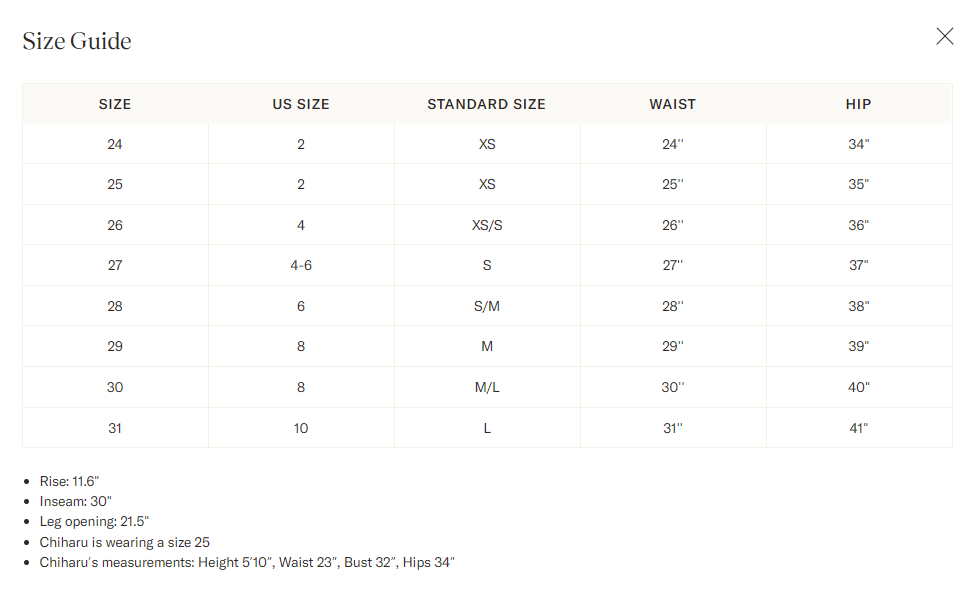Click the S/M standard size cell
967x597 pixels.
click(487, 306)
